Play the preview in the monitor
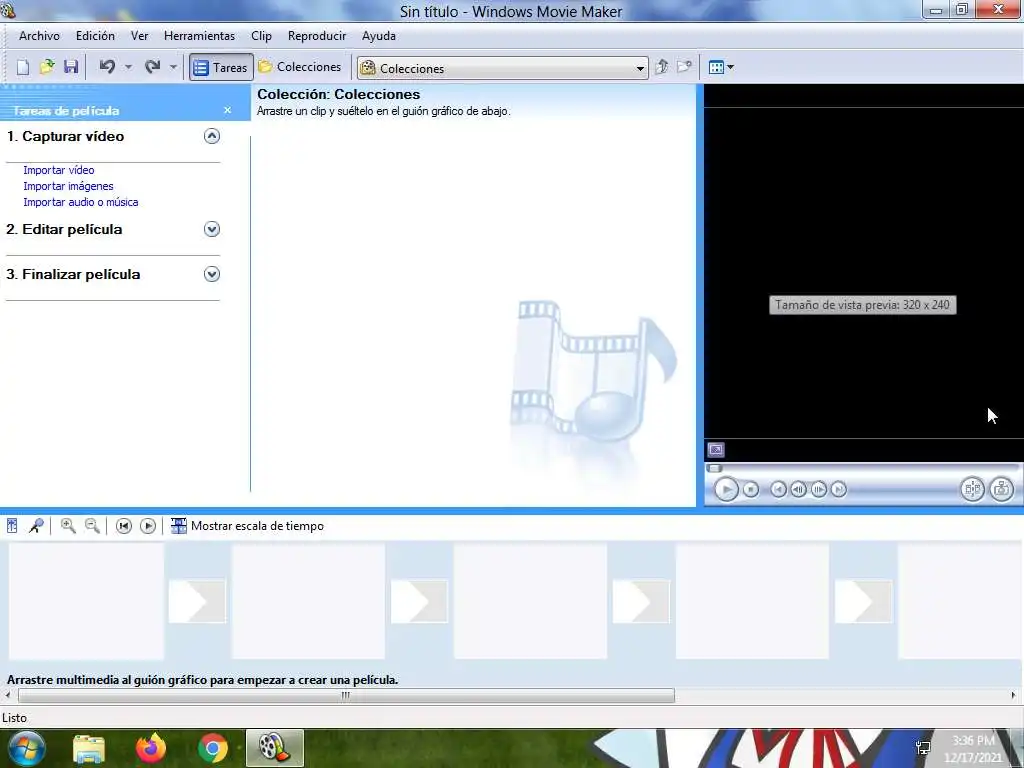 tap(726, 489)
